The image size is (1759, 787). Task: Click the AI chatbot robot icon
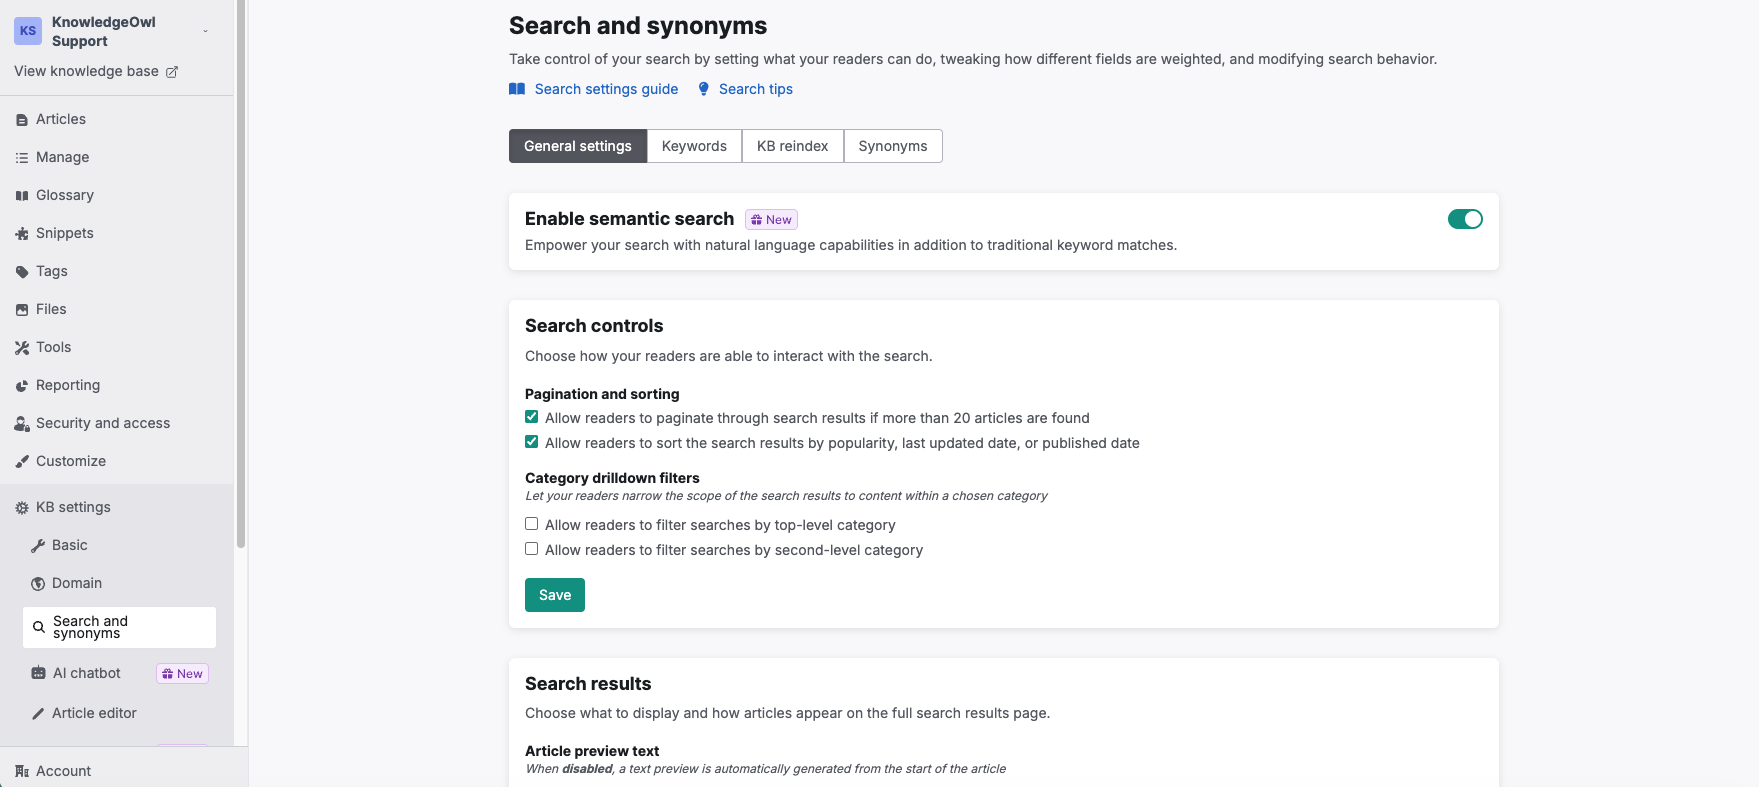point(38,674)
